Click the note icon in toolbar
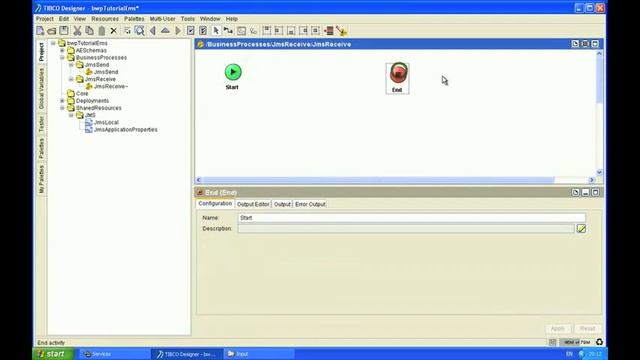640x360 pixels. pos(241,31)
